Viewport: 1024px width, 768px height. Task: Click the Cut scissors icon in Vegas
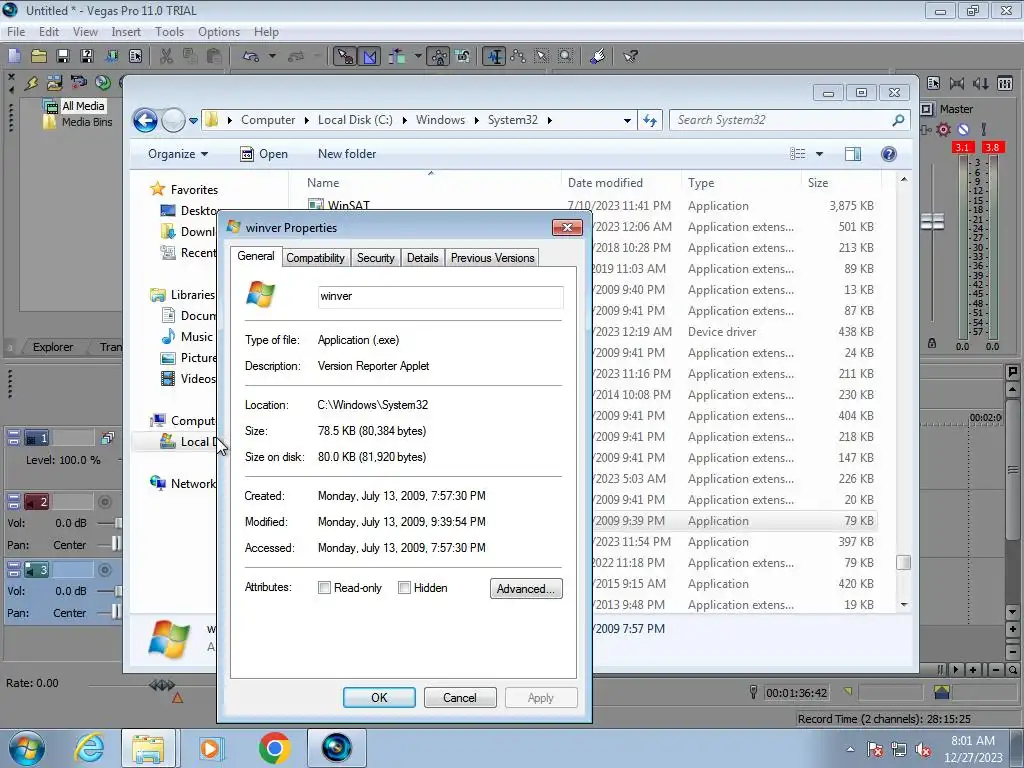[x=167, y=56]
